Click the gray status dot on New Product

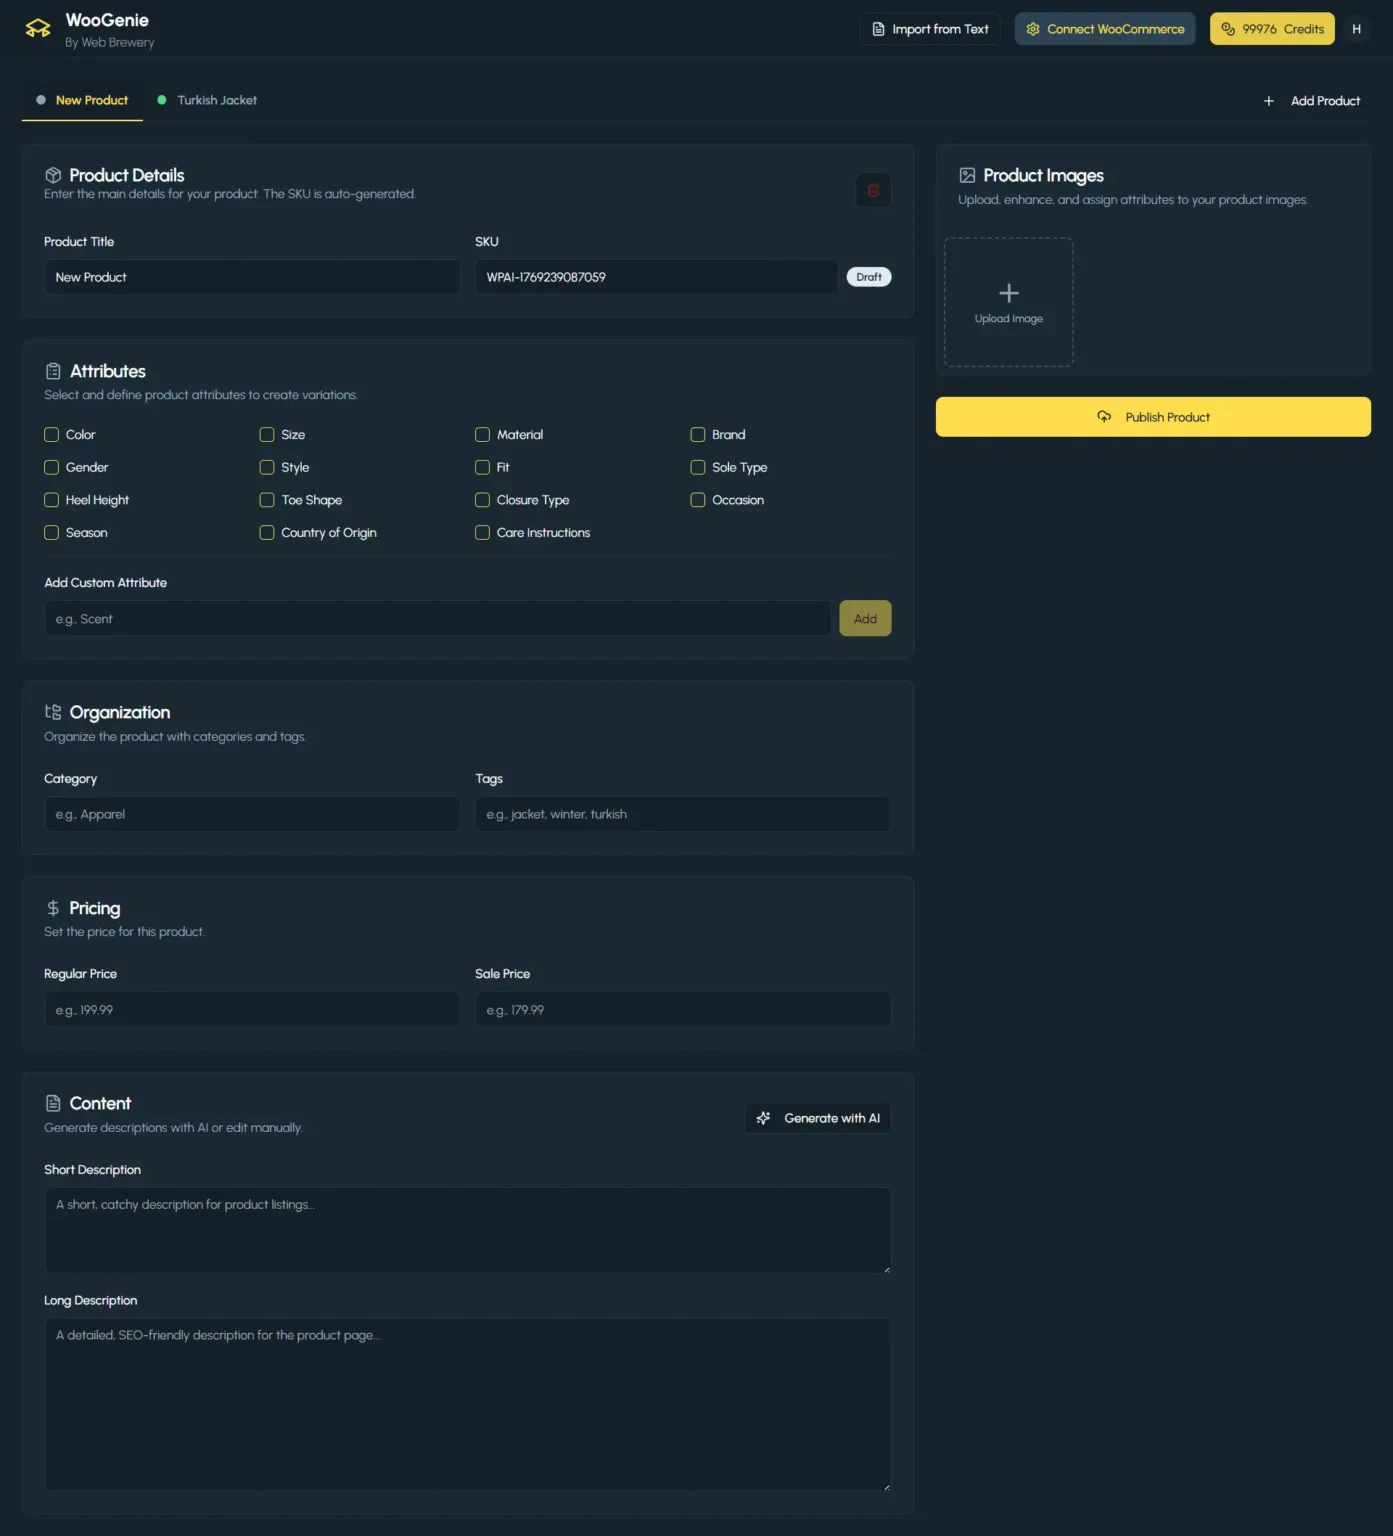(41, 100)
